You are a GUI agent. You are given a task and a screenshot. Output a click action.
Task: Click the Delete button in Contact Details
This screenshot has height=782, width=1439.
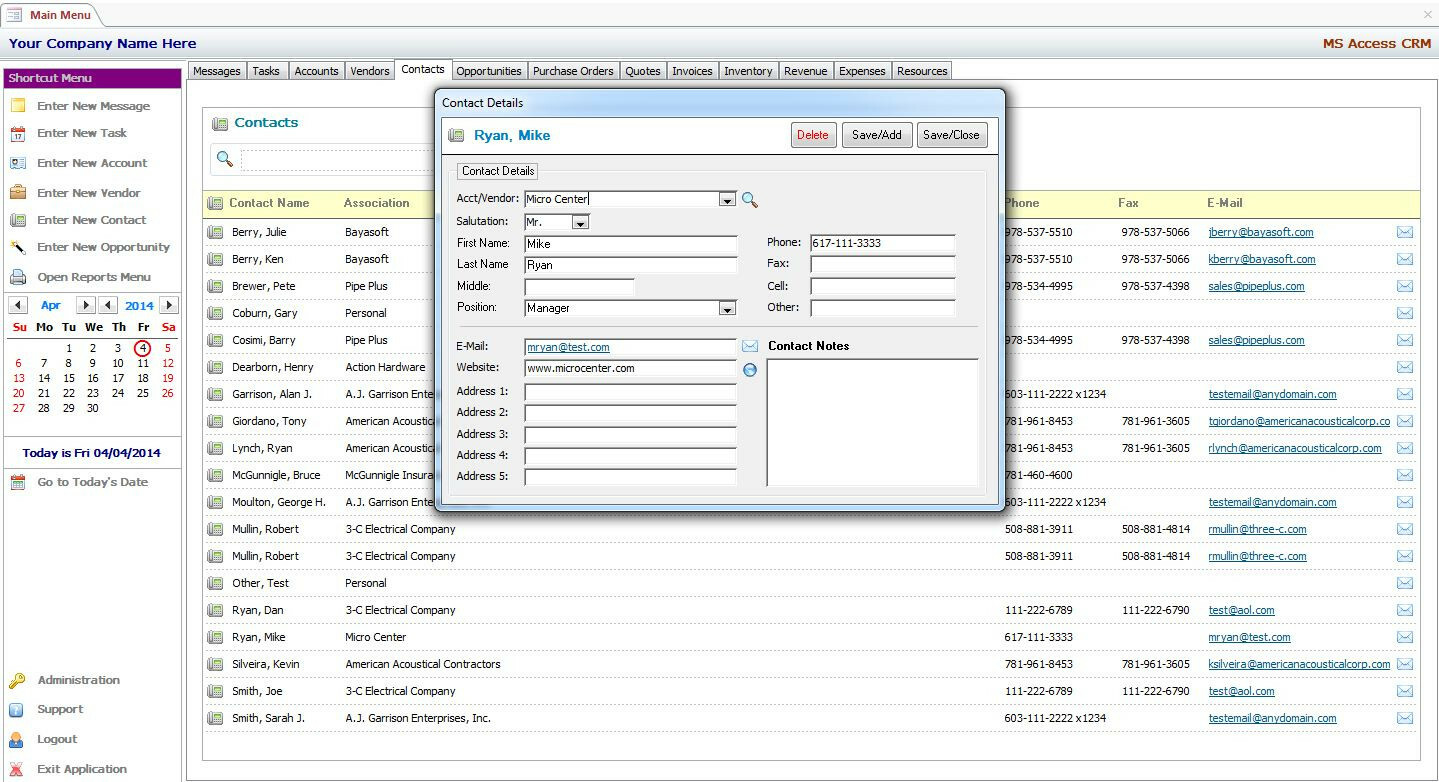(x=813, y=135)
